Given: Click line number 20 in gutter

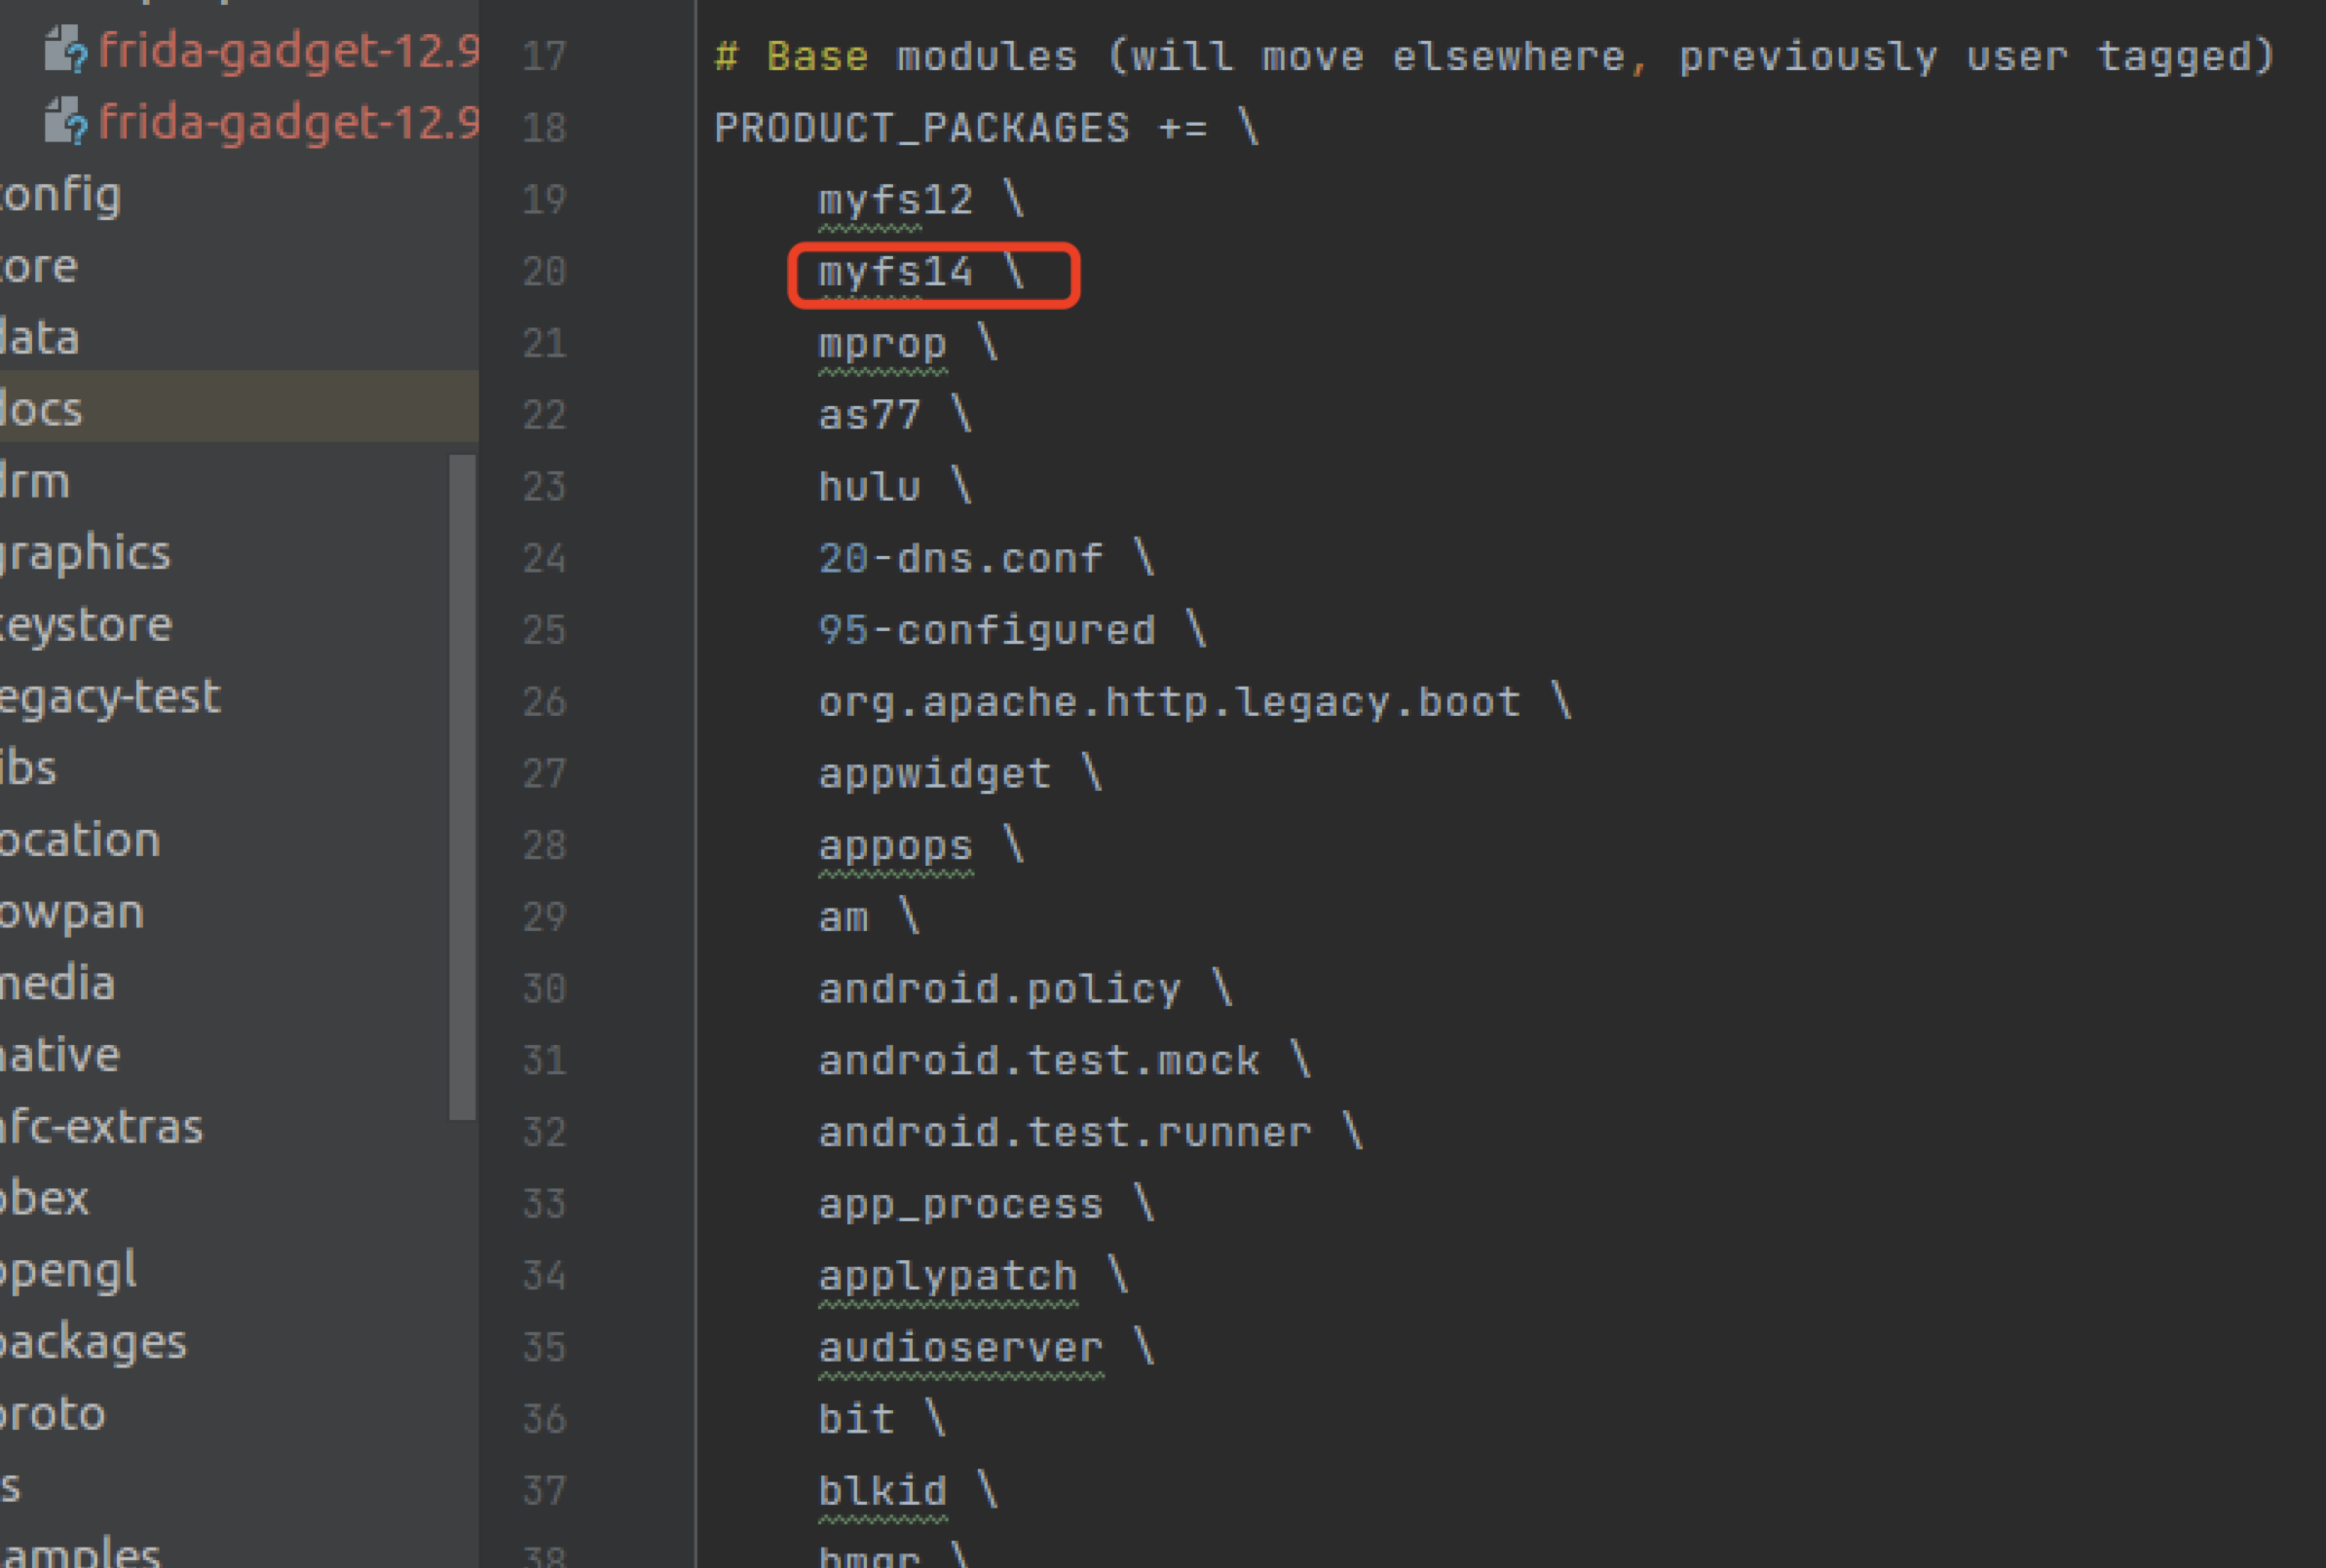Looking at the screenshot, I should pyautogui.click(x=544, y=272).
